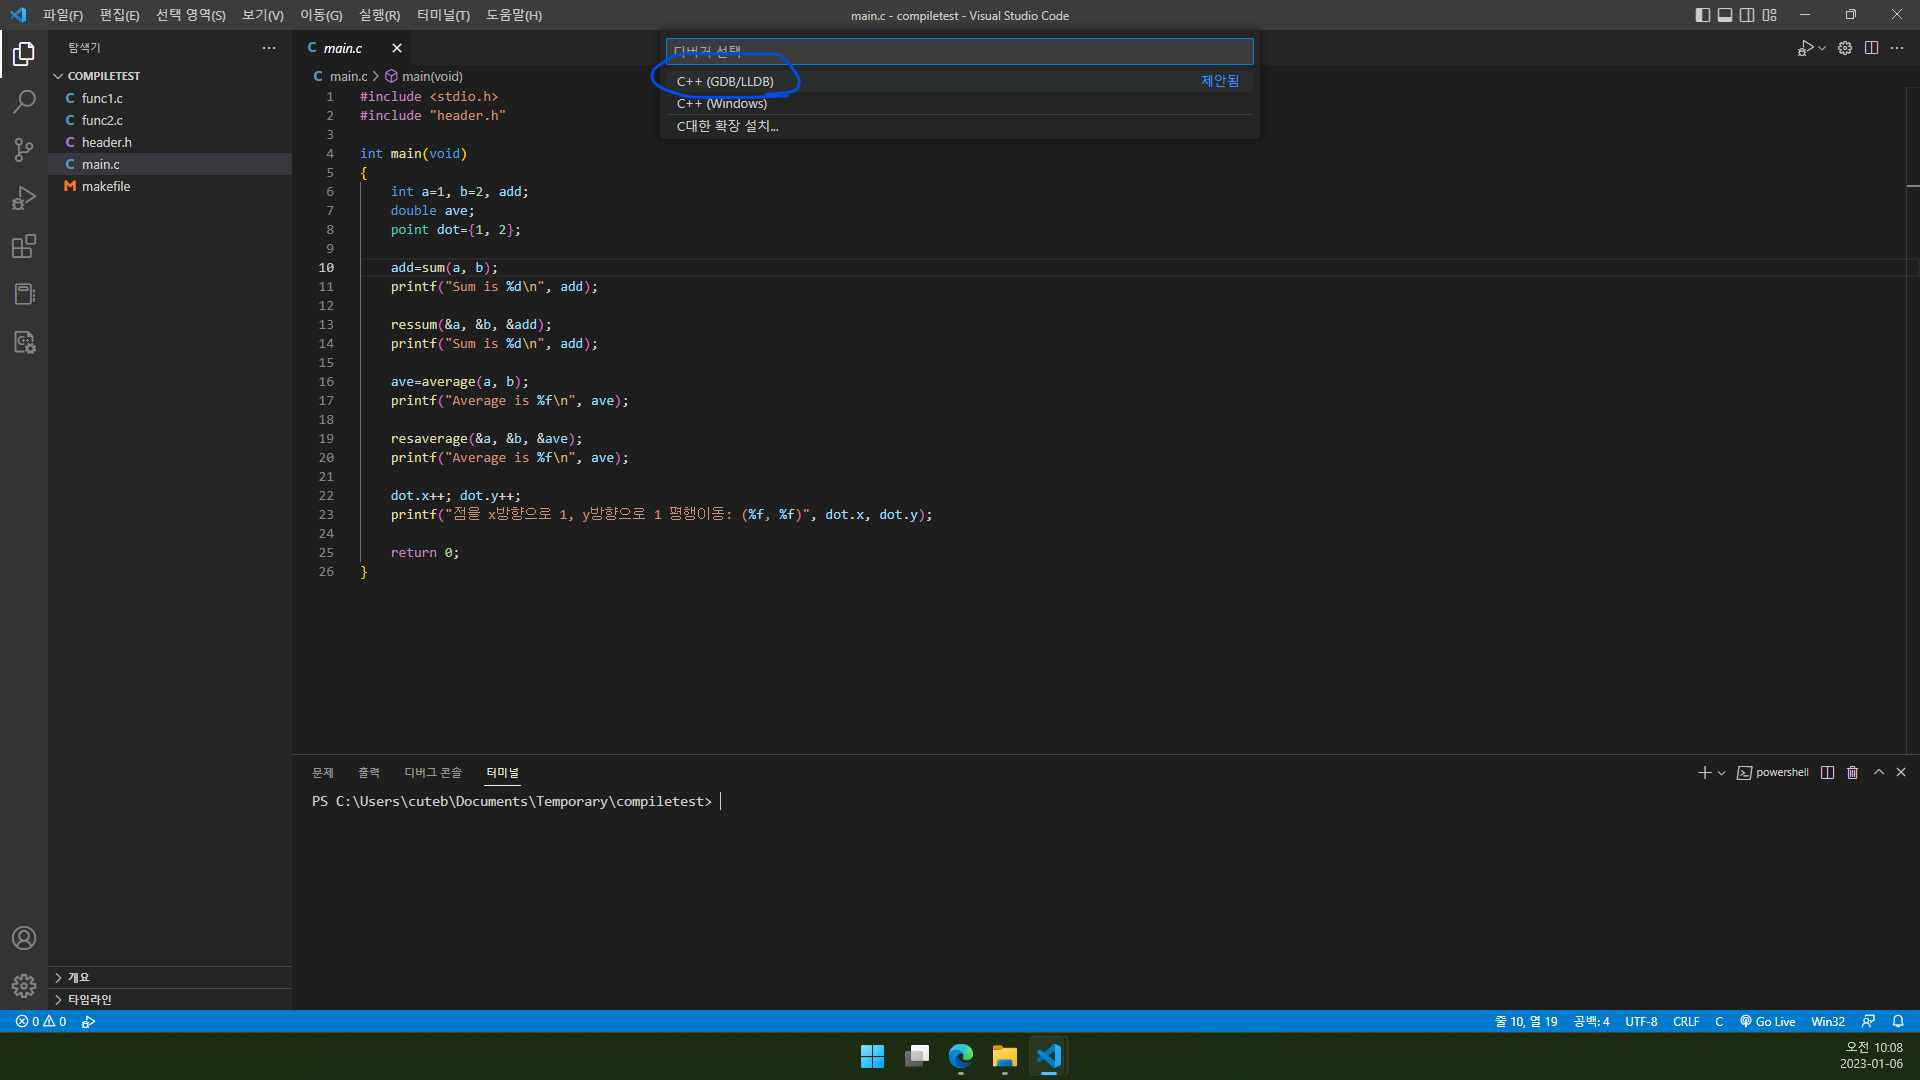Expand the 타임라인 timeline section
Screen dimensions: 1920x1080
click(170, 999)
